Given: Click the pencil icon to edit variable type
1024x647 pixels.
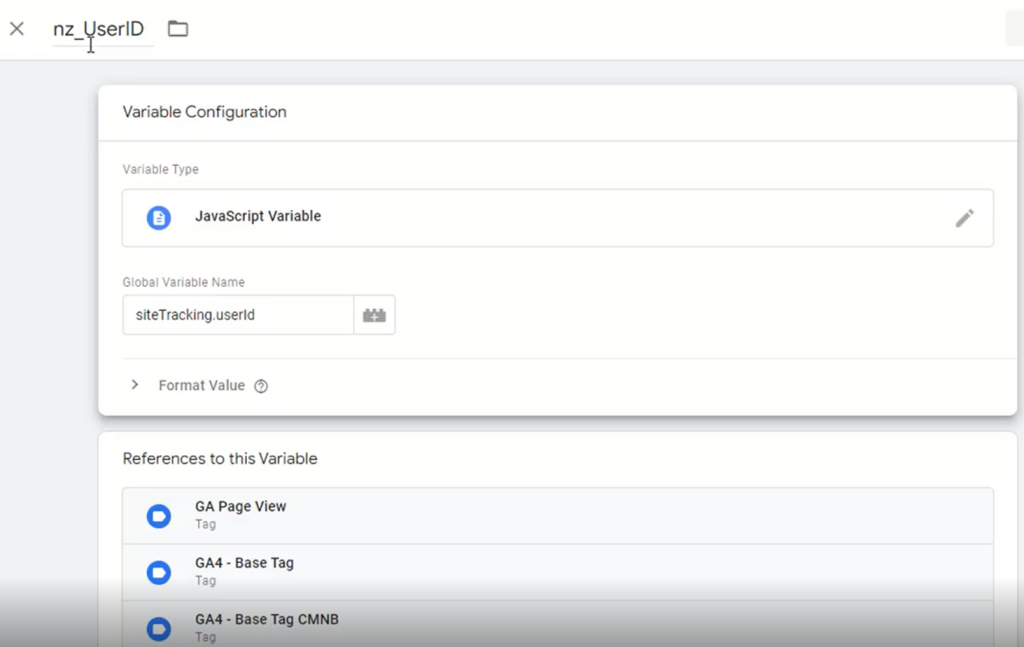Looking at the screenshot, I should tap(965, 217).
